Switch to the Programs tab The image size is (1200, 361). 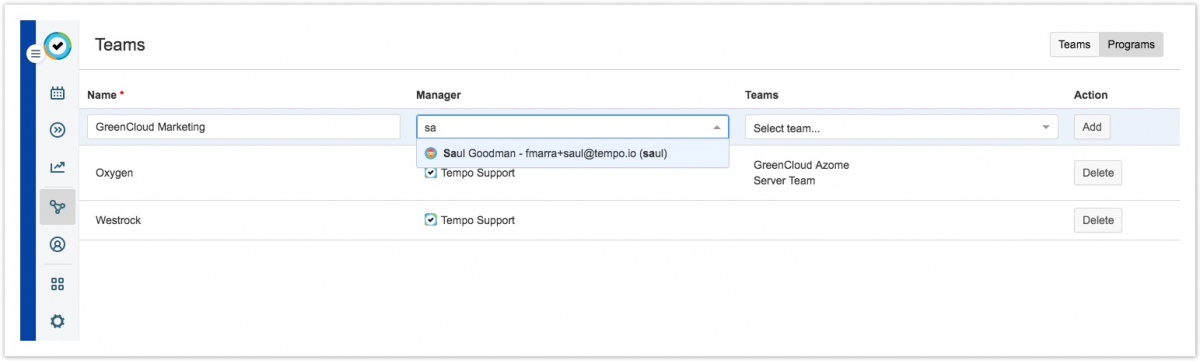pyautogui.click(x=1131, y=45)
